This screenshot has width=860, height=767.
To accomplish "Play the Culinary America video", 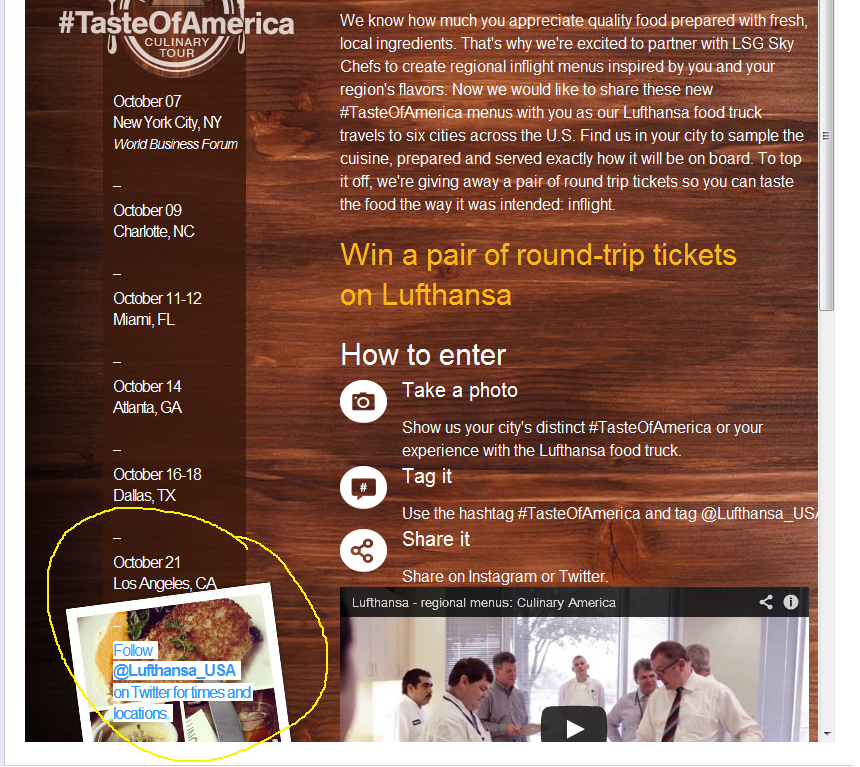I will click(x=574, y=727).
